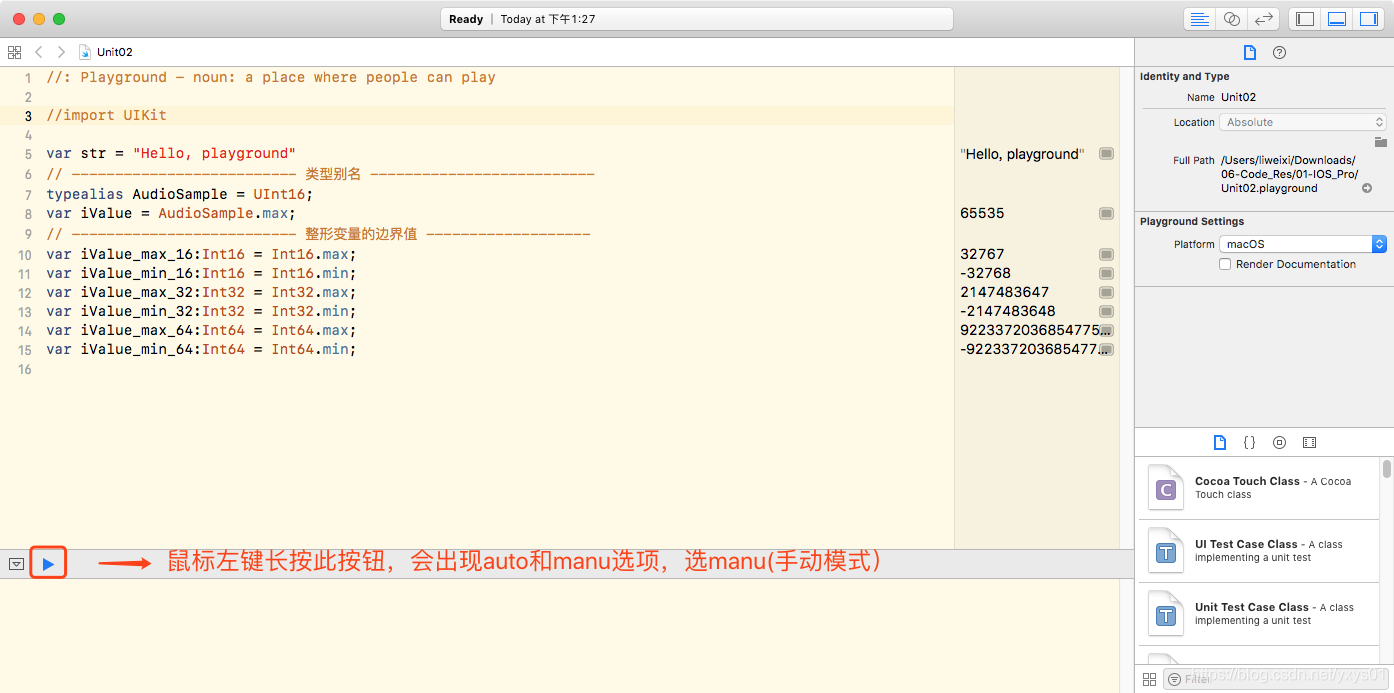Click the //import UIKit comment line
The width and height of the screenshot is (1394, 693).
[106, 115]
